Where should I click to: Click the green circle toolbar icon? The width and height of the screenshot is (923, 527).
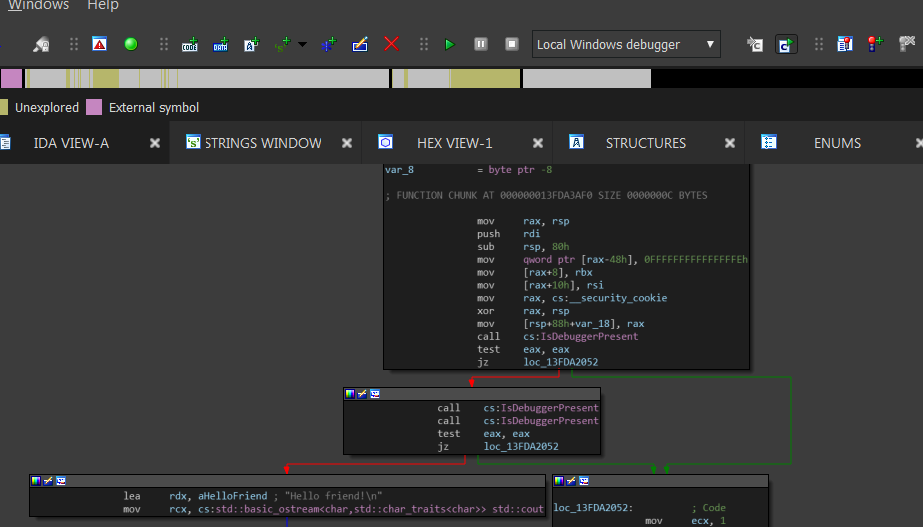(131, 44)
